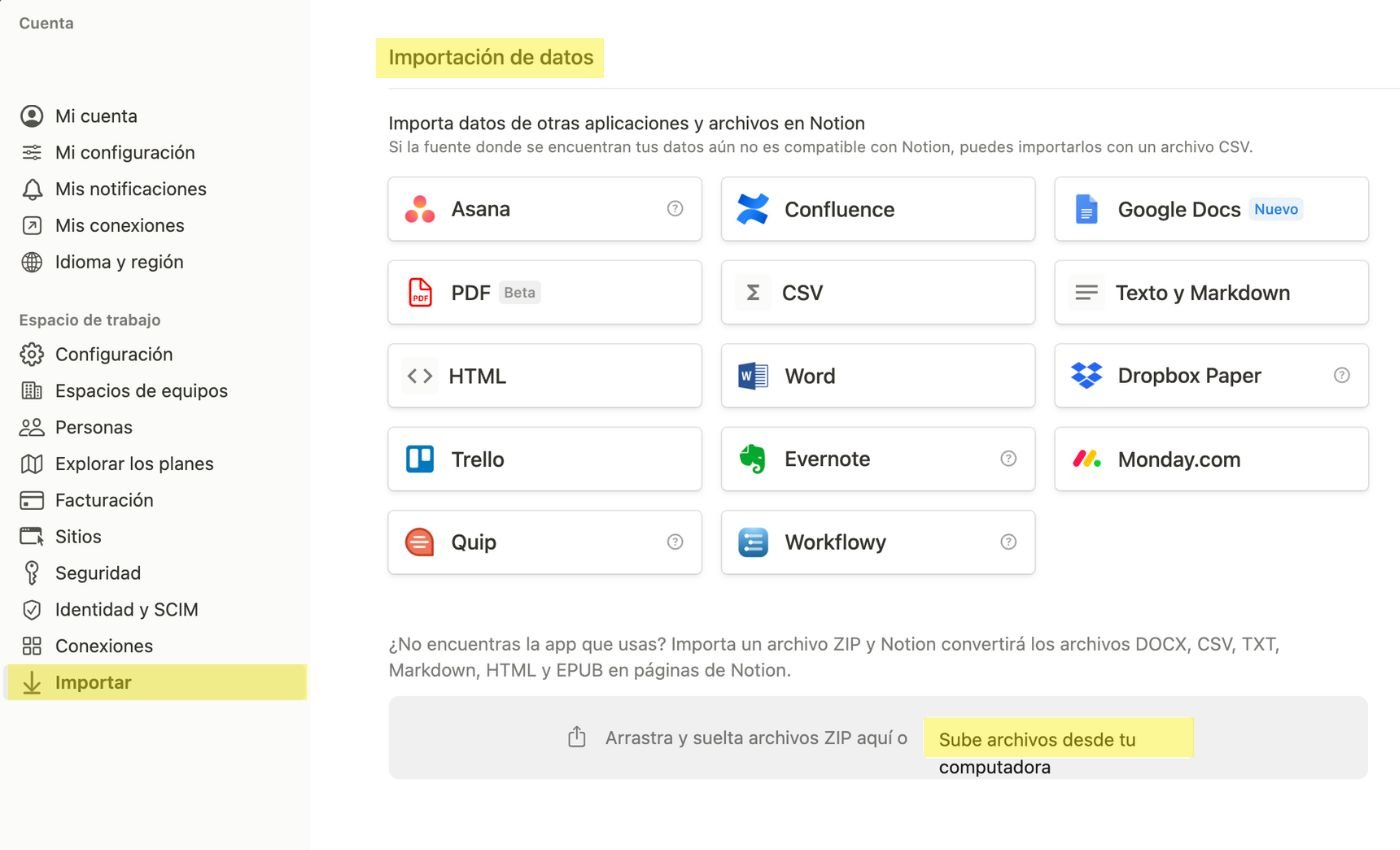This screenshot has height=850, width=1400.
Task: Click the Cuenta section label
Action: (46, 23)
